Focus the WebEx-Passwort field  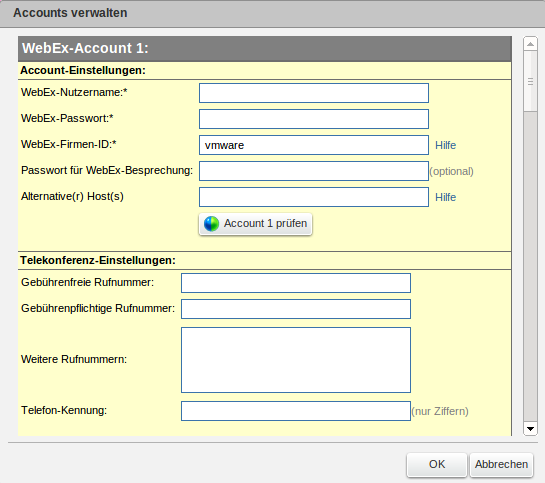314,119
